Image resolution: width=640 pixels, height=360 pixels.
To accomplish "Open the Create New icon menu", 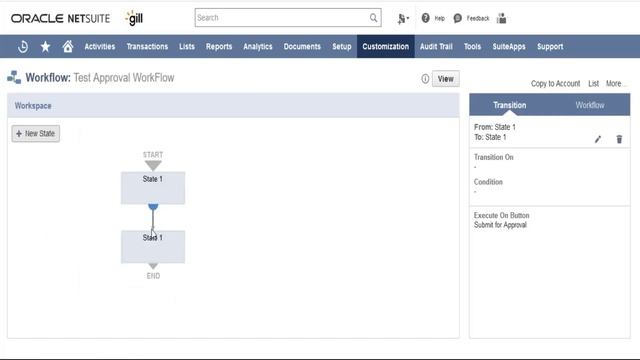I will click(402, 18).
